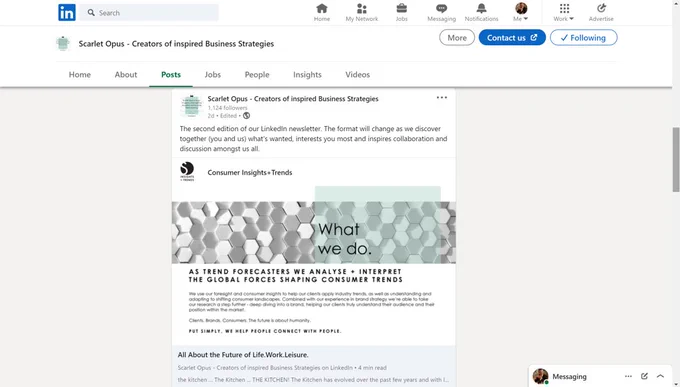680x387 pixels.
Task: Open the Consumer Insights+Trends newsletter link
Action: (250, 173)
